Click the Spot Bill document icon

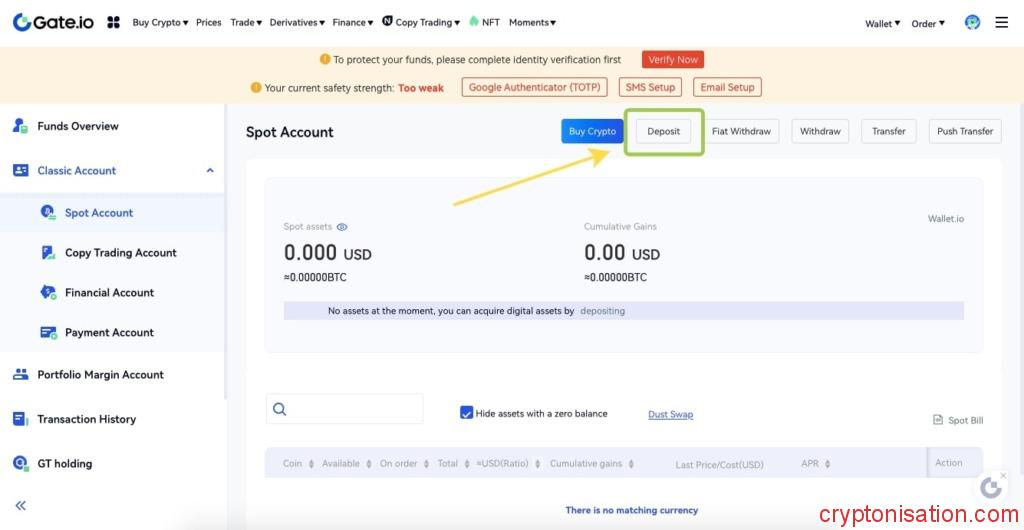pyautogui.click(x=937, y=420)
